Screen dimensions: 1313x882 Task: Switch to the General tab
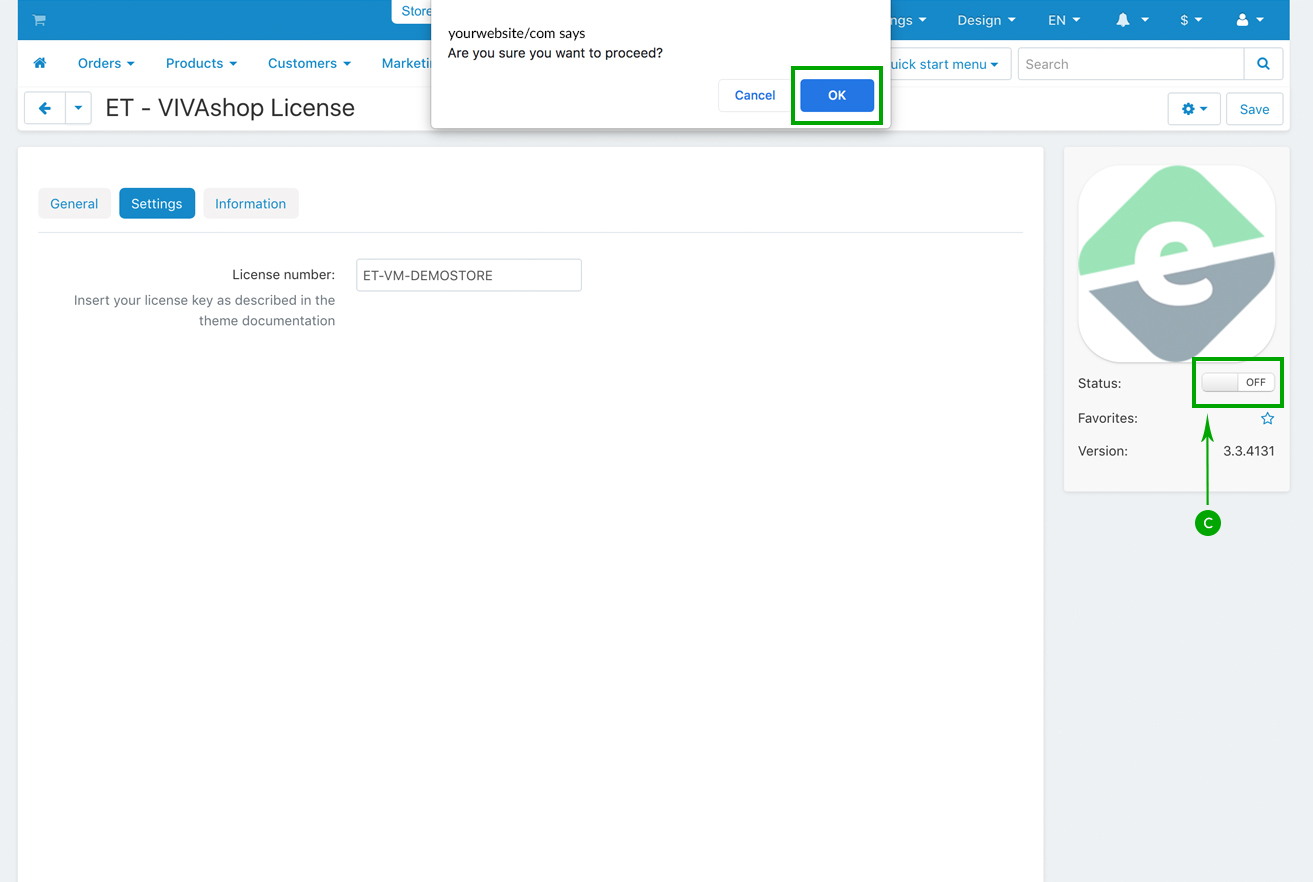pyautogui.click(x=74, y=203)
